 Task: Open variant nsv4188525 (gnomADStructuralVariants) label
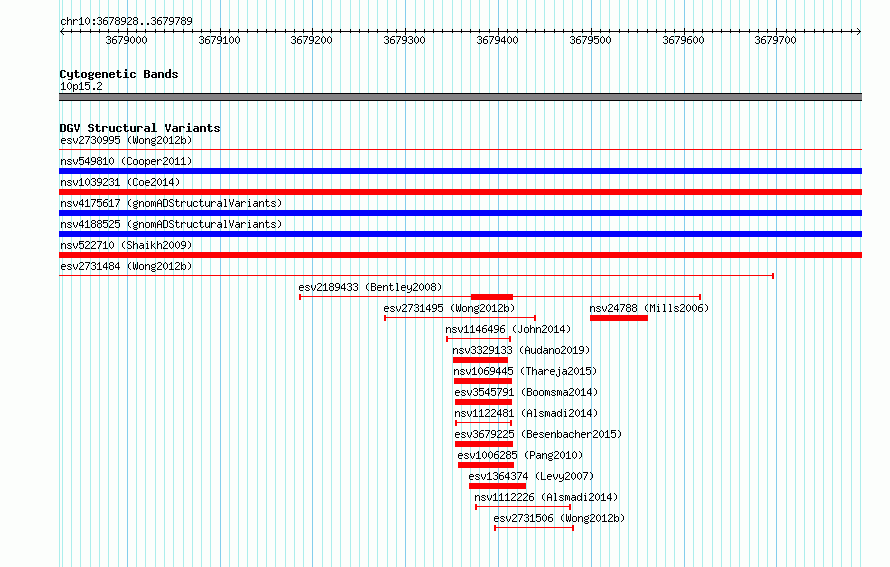pos(171,224)
